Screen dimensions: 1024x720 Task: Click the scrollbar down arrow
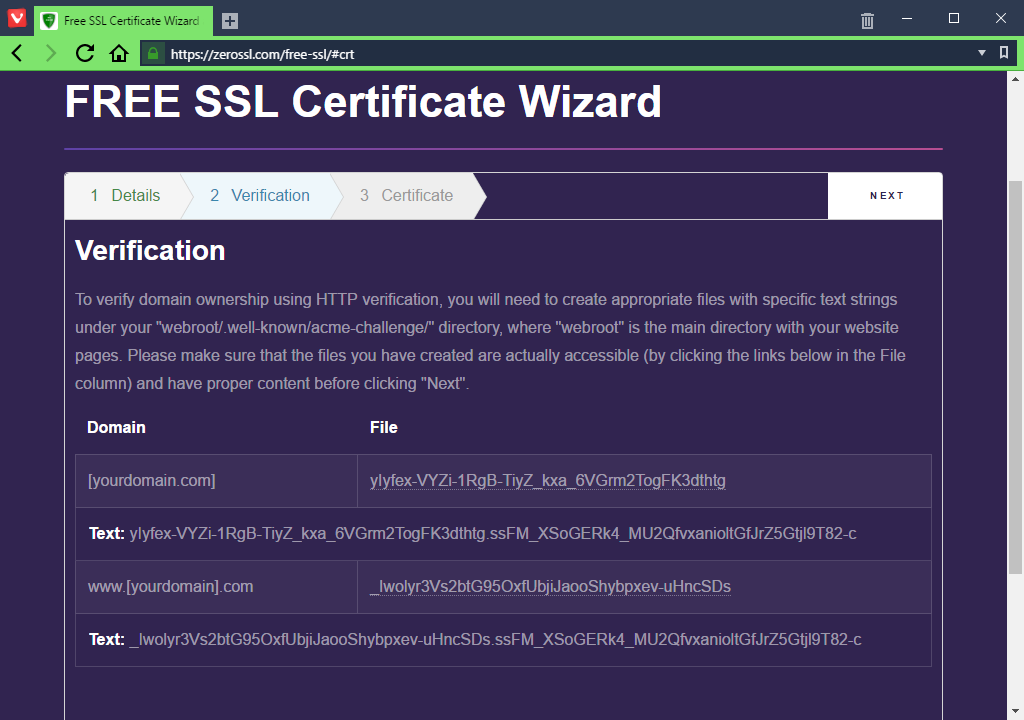coord(1015,711)
